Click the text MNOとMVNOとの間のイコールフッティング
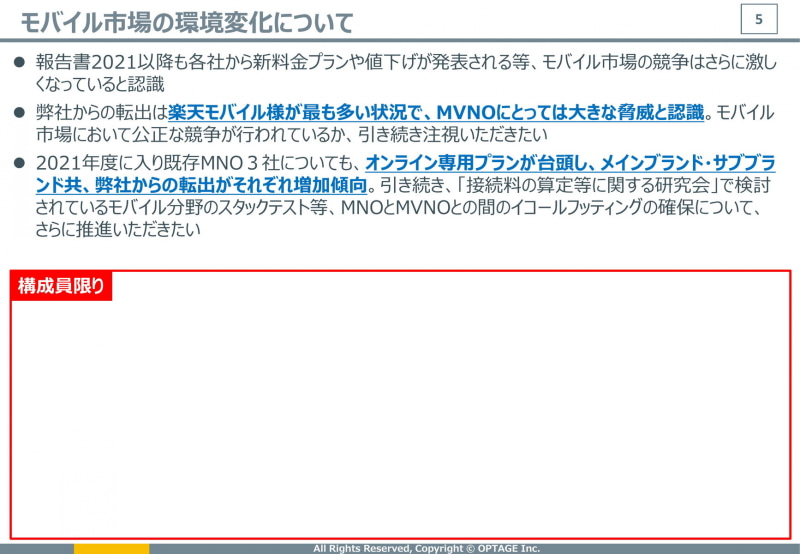The width and height of the screenshot is (800, 554). click(x=491, y=207)
